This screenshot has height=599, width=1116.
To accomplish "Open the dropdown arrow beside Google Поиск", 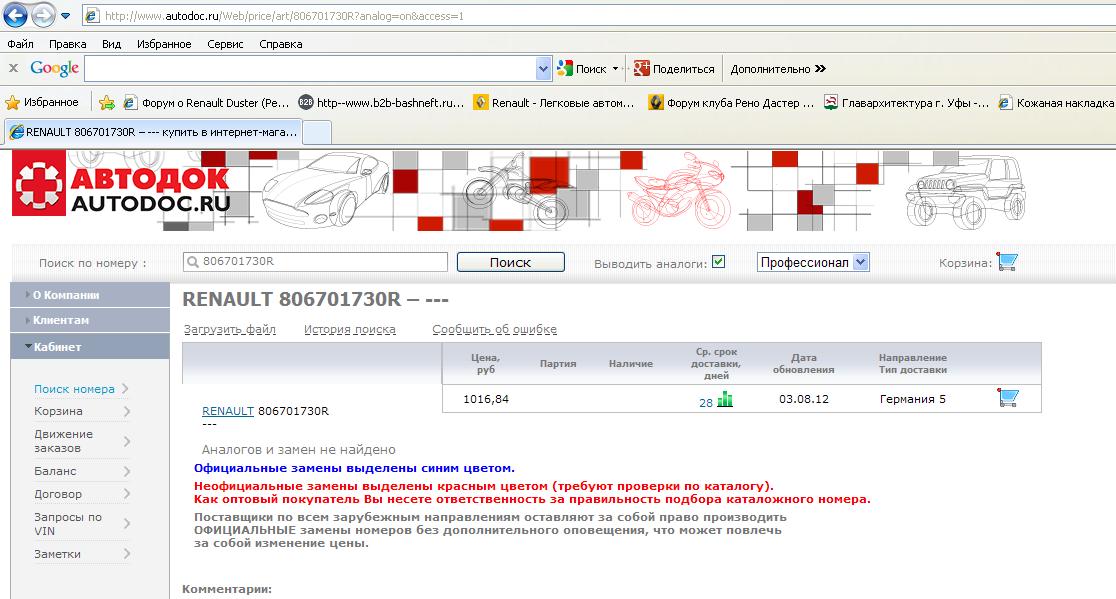I will click(x=616, y=69).
